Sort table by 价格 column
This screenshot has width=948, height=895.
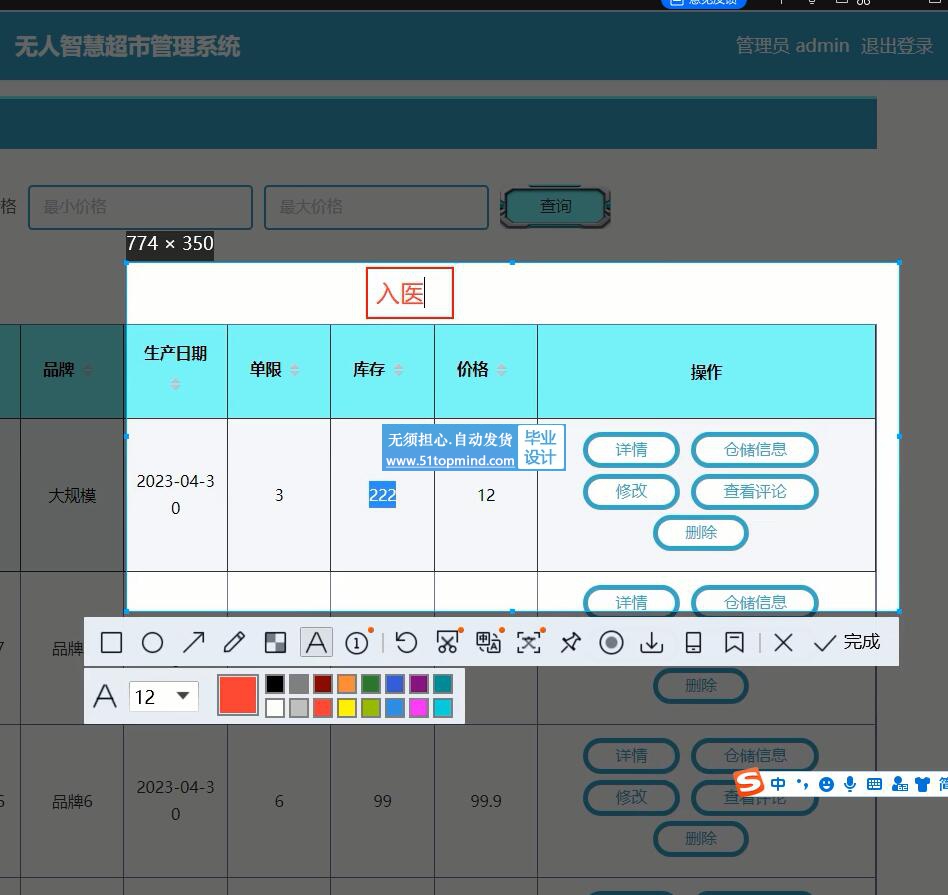(x=502, y=370)
